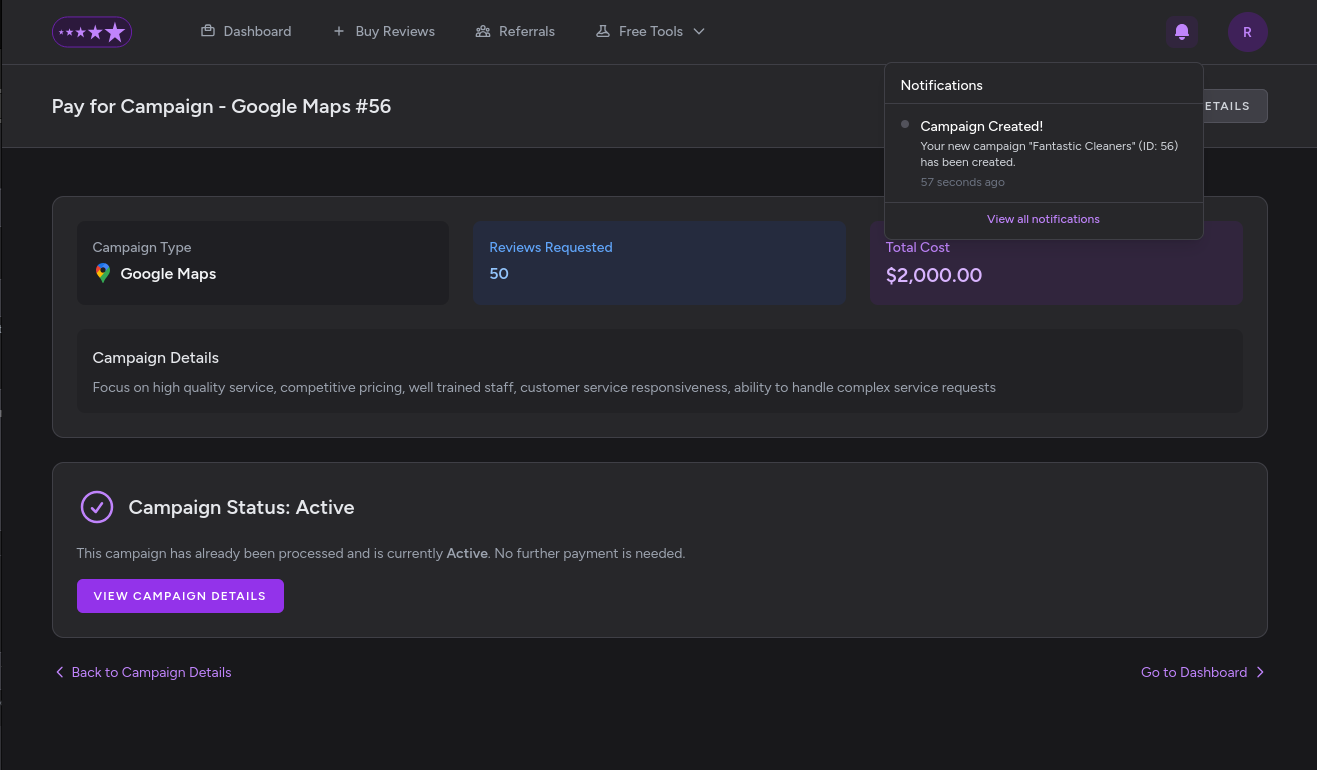Click the Go to Dashboard link

click(x=1192, y=672)
